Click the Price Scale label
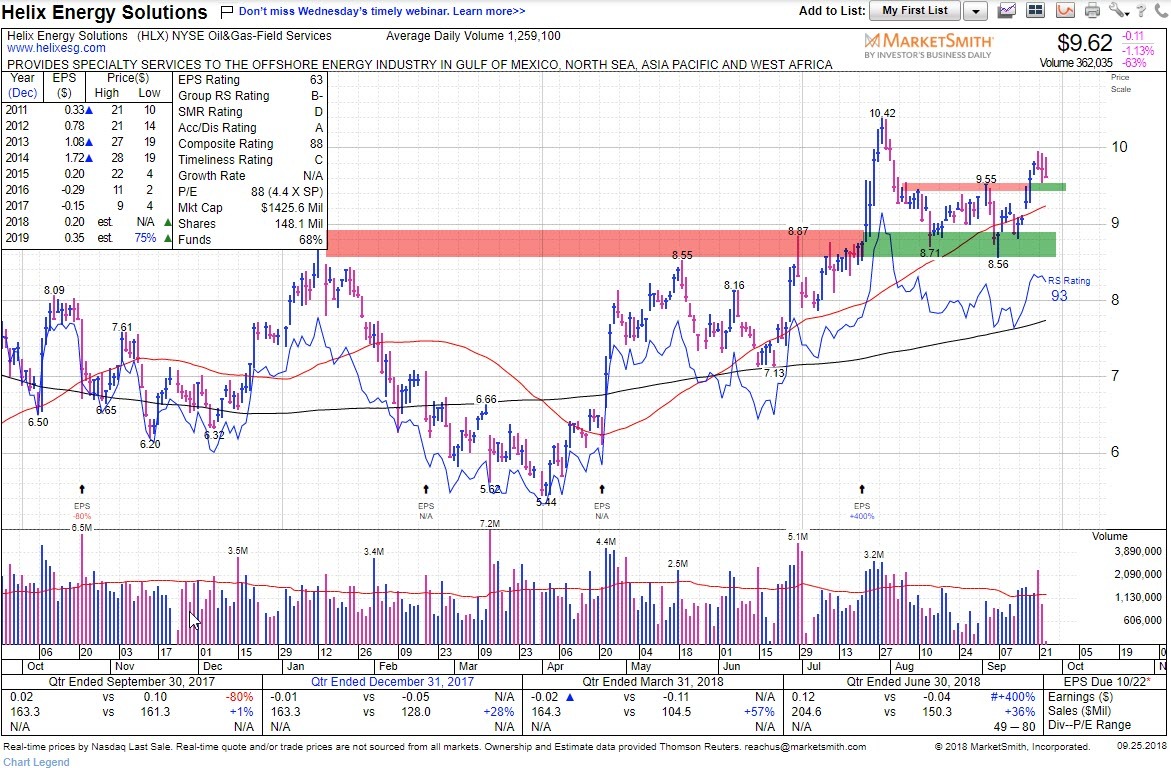The width and height of the screenshot is (1171, 768). click(x=1120, y=83)
